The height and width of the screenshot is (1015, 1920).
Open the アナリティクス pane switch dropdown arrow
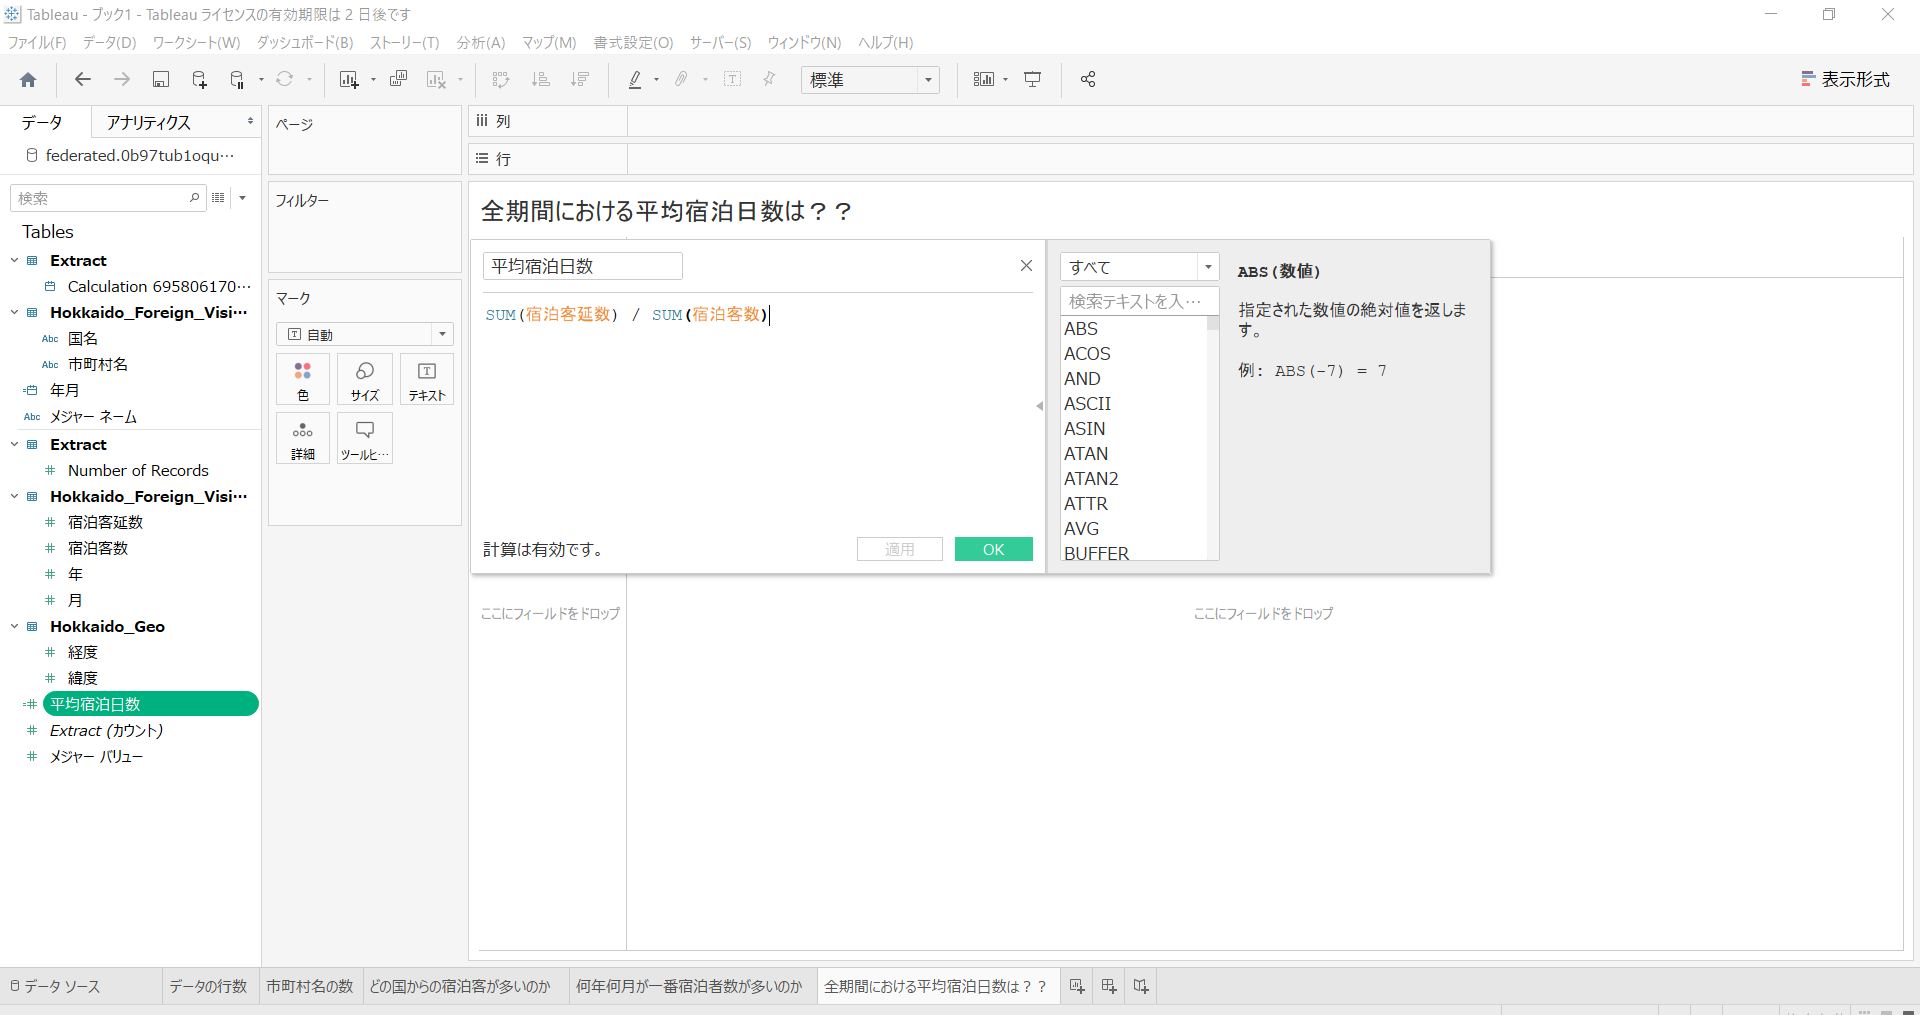pos(250,122)
